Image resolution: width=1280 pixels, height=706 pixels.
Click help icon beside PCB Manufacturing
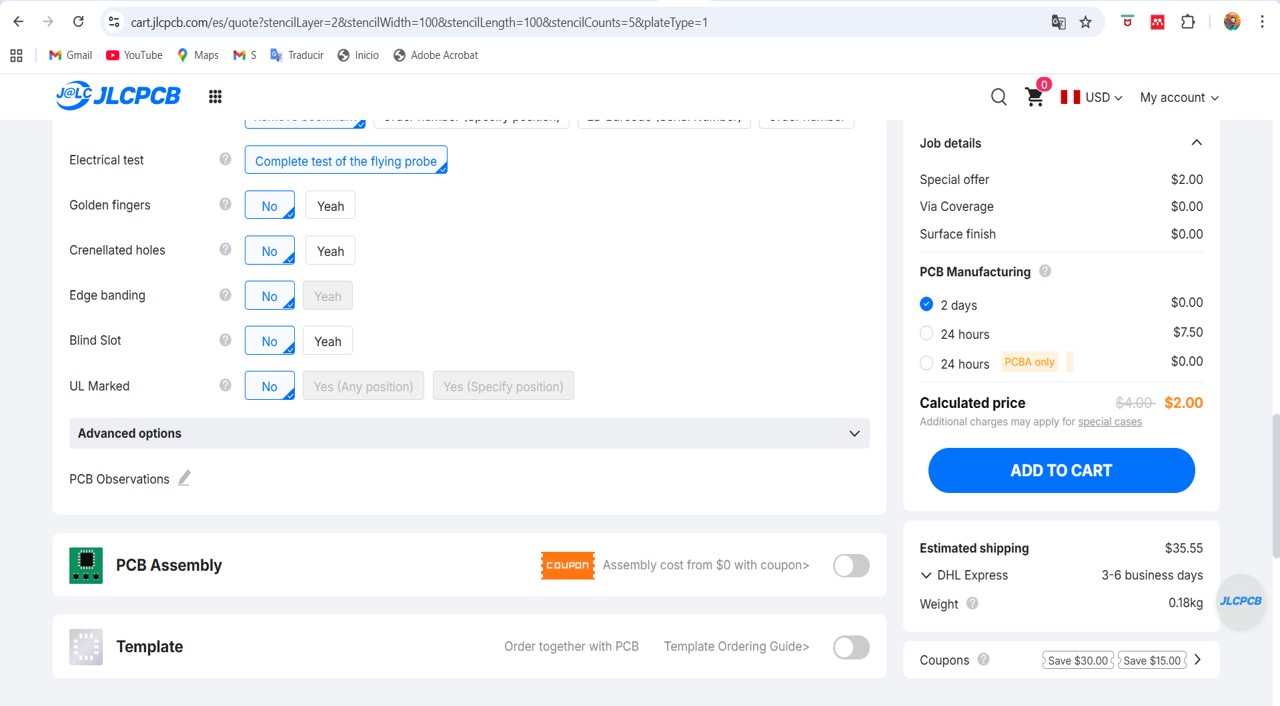pos(1045,271)
